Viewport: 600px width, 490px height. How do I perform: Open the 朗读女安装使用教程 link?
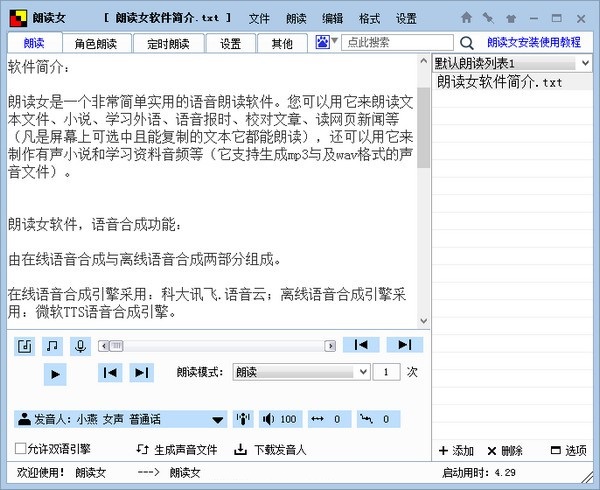pos(534,43)
